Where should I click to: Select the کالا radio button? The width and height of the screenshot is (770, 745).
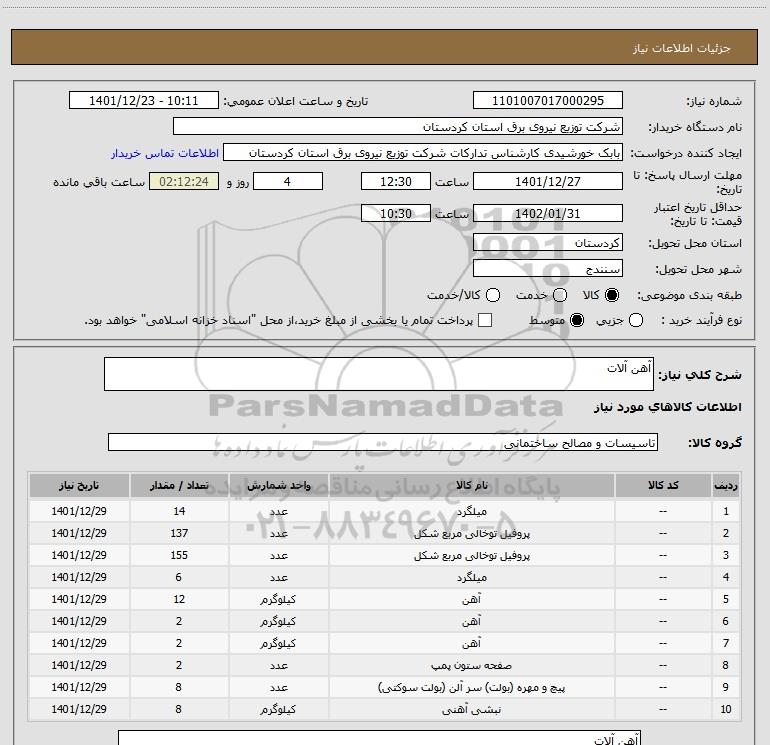(x=612, y=295)
